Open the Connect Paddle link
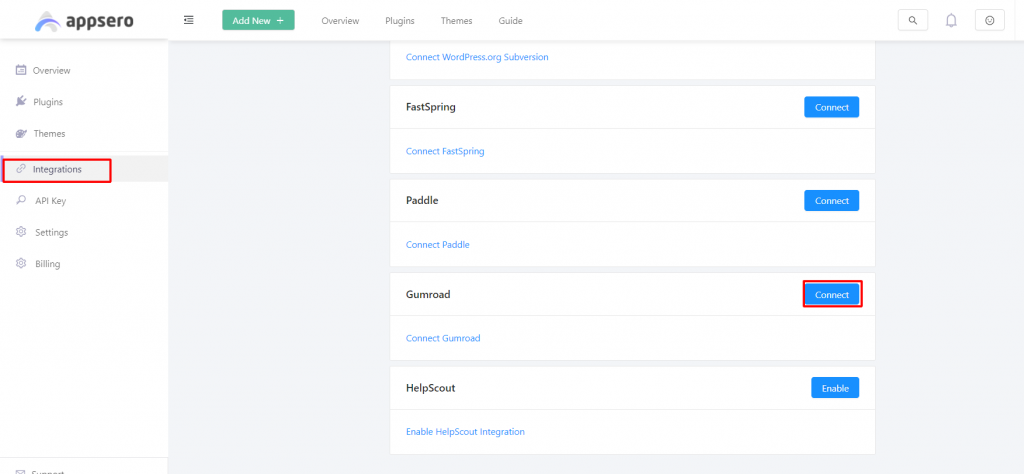1024x474 pixels. tap(438, 245)
